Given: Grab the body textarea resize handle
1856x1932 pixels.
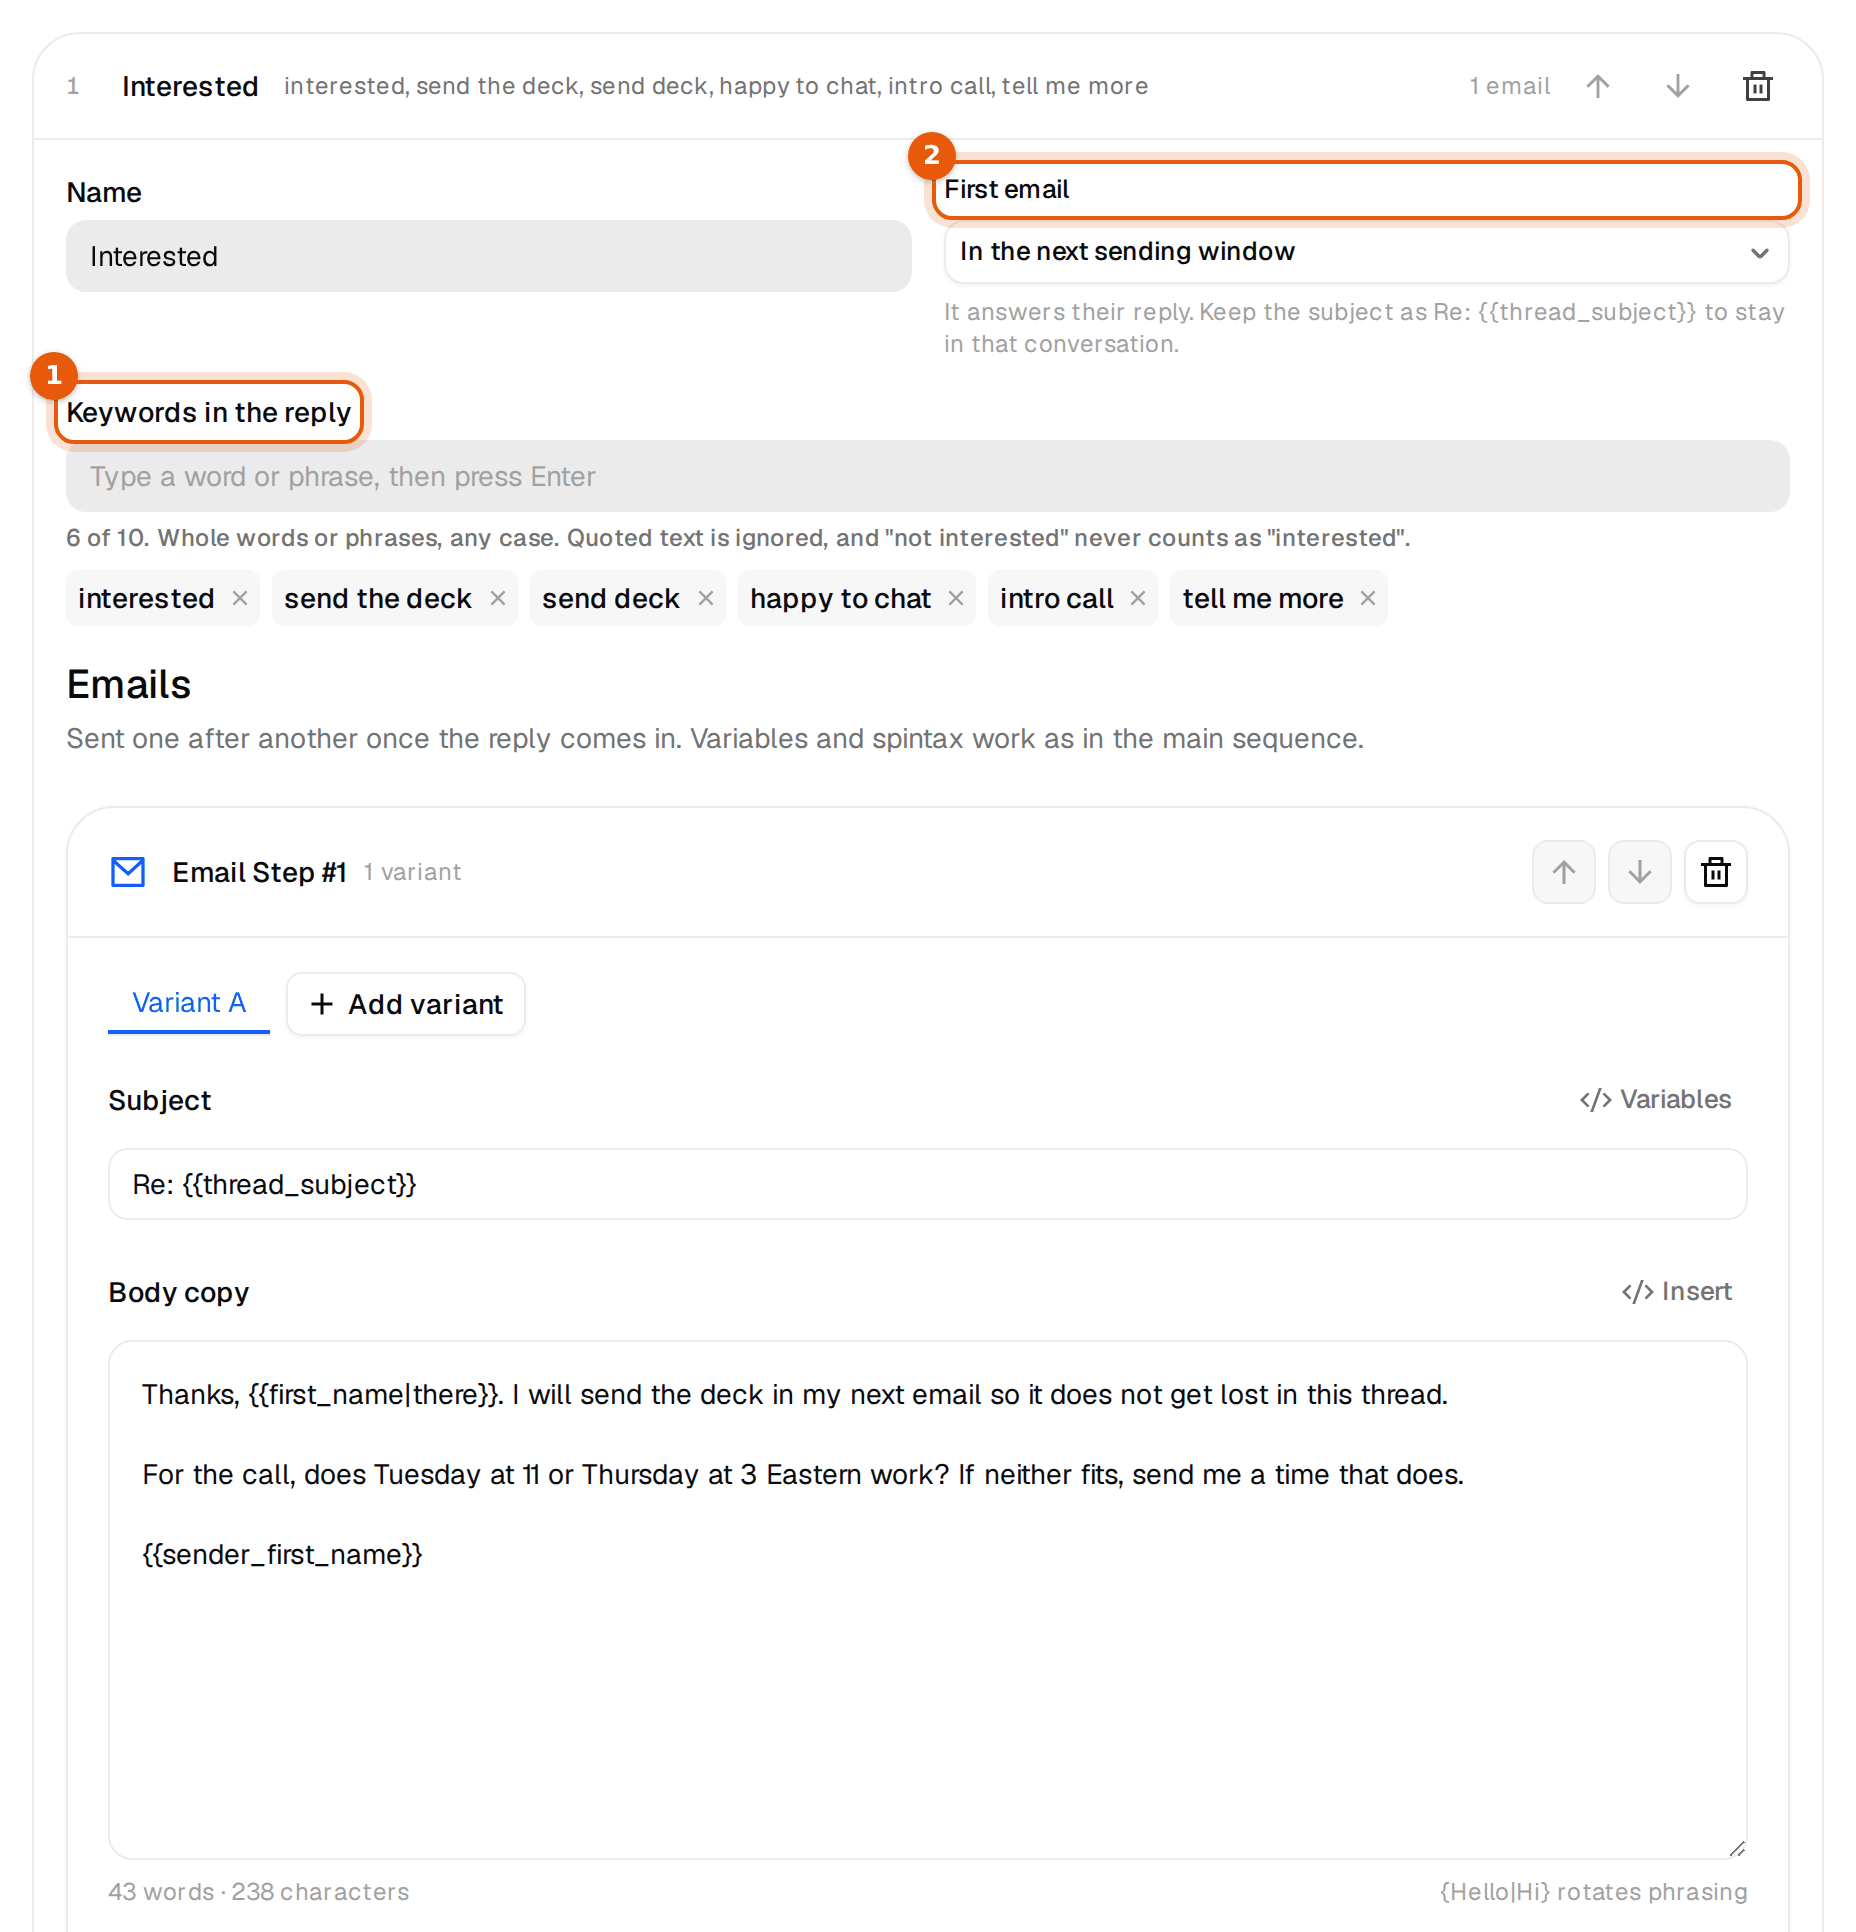Looking at the screenshot, I should [1737, 1849].
